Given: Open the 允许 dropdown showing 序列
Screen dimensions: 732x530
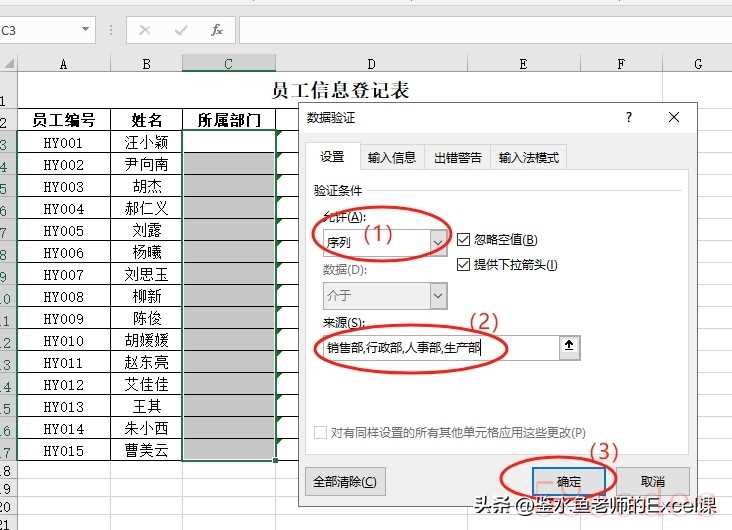Looking at the screenshot, I should coord(437,242).
